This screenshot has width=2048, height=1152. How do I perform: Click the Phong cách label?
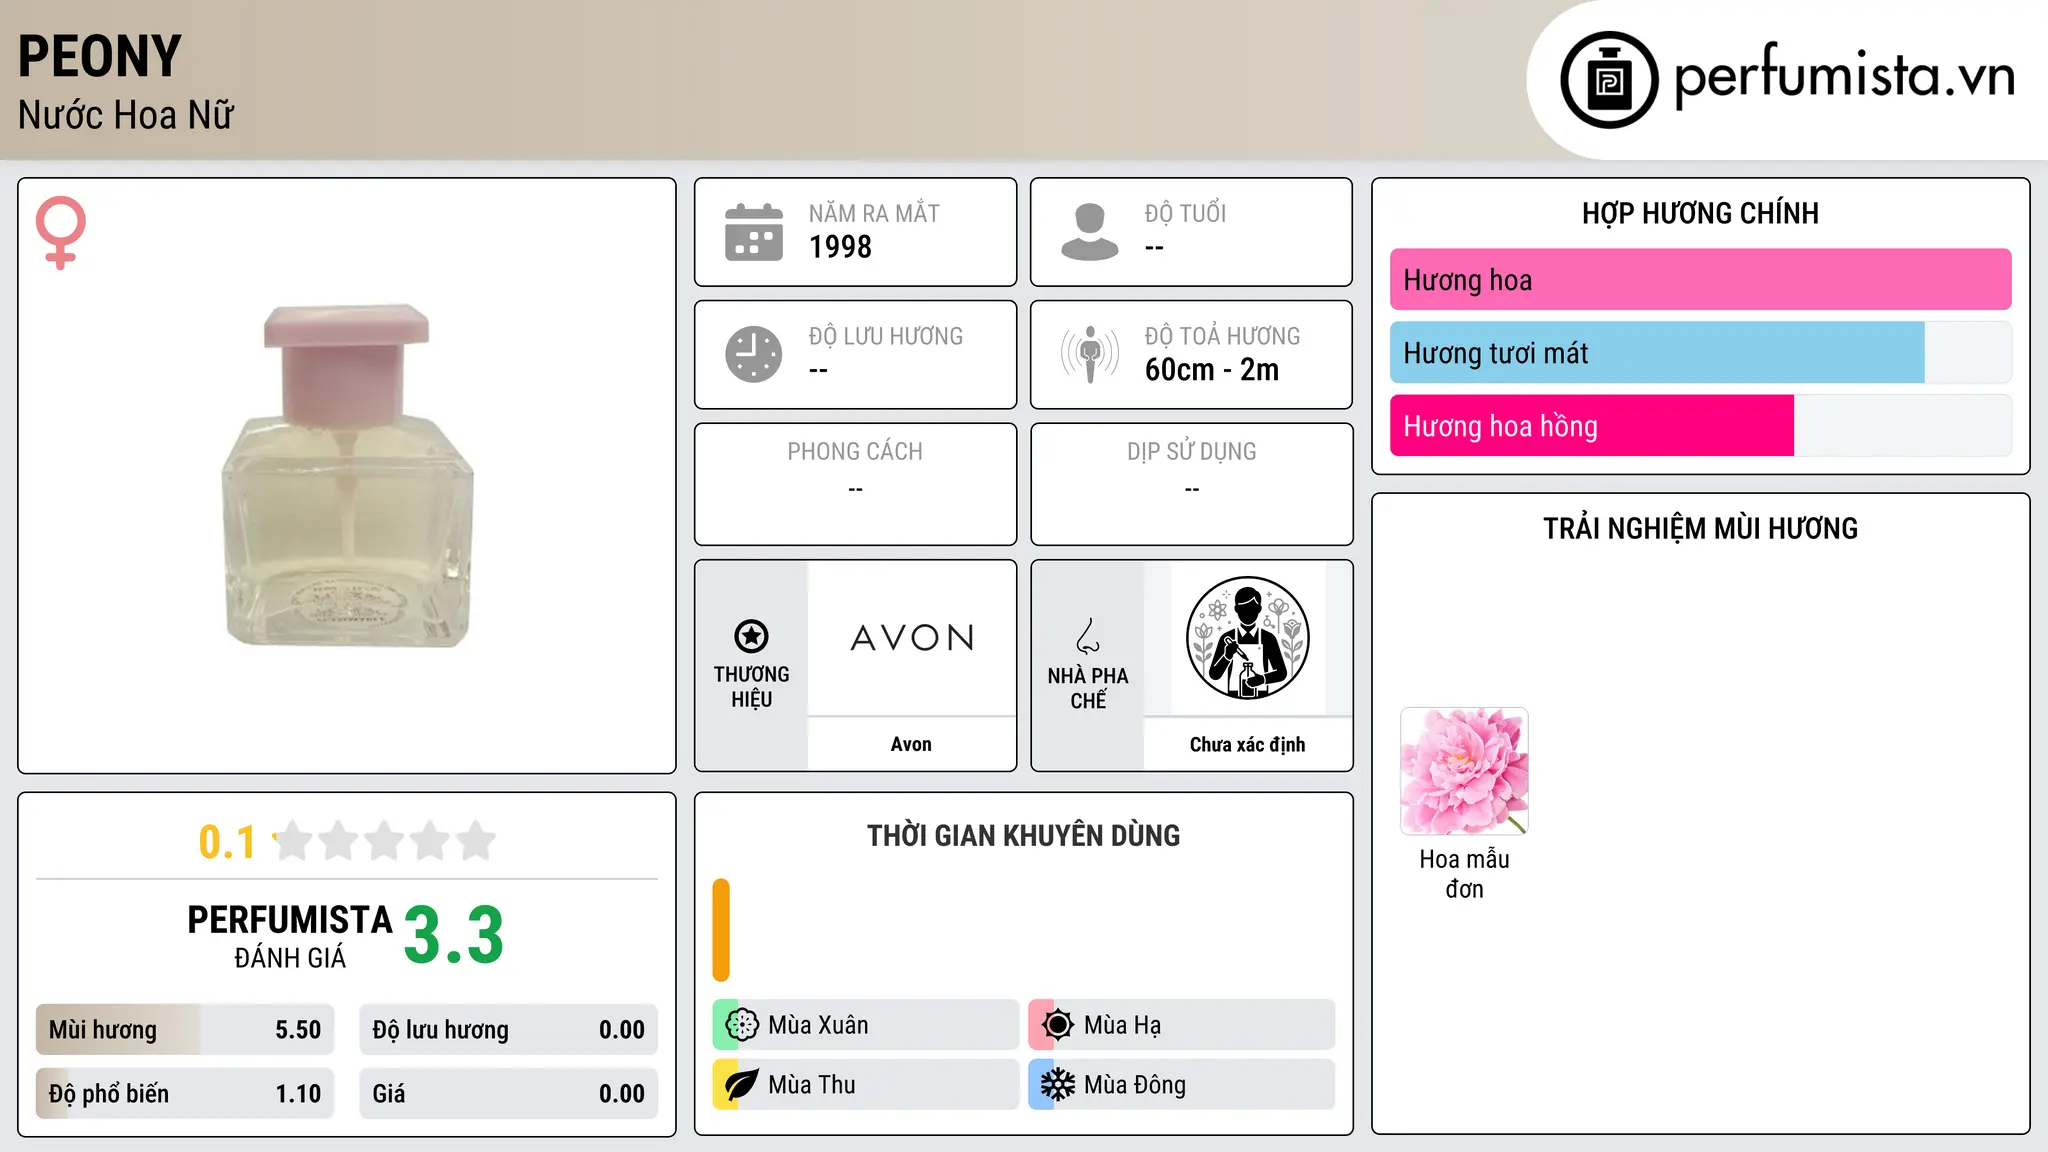855,452
